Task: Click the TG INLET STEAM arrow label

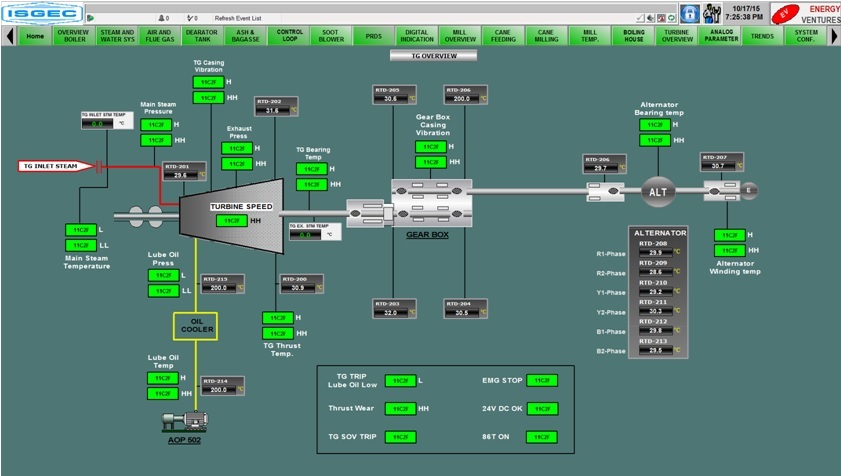Action: [x=56, y=166]
